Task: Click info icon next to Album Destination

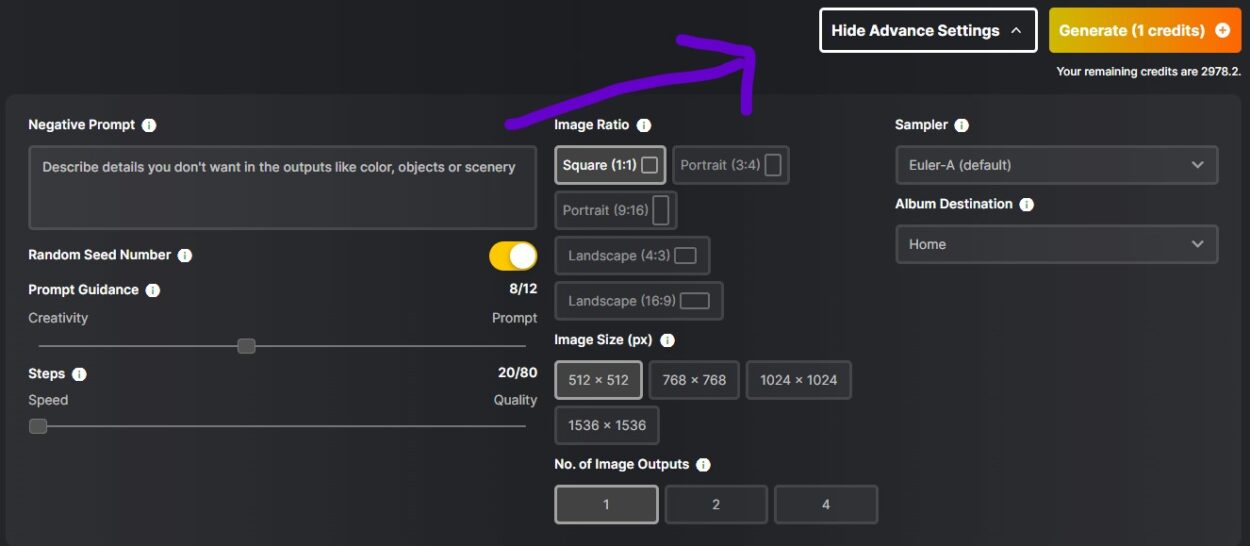Action: point(1027,205)
